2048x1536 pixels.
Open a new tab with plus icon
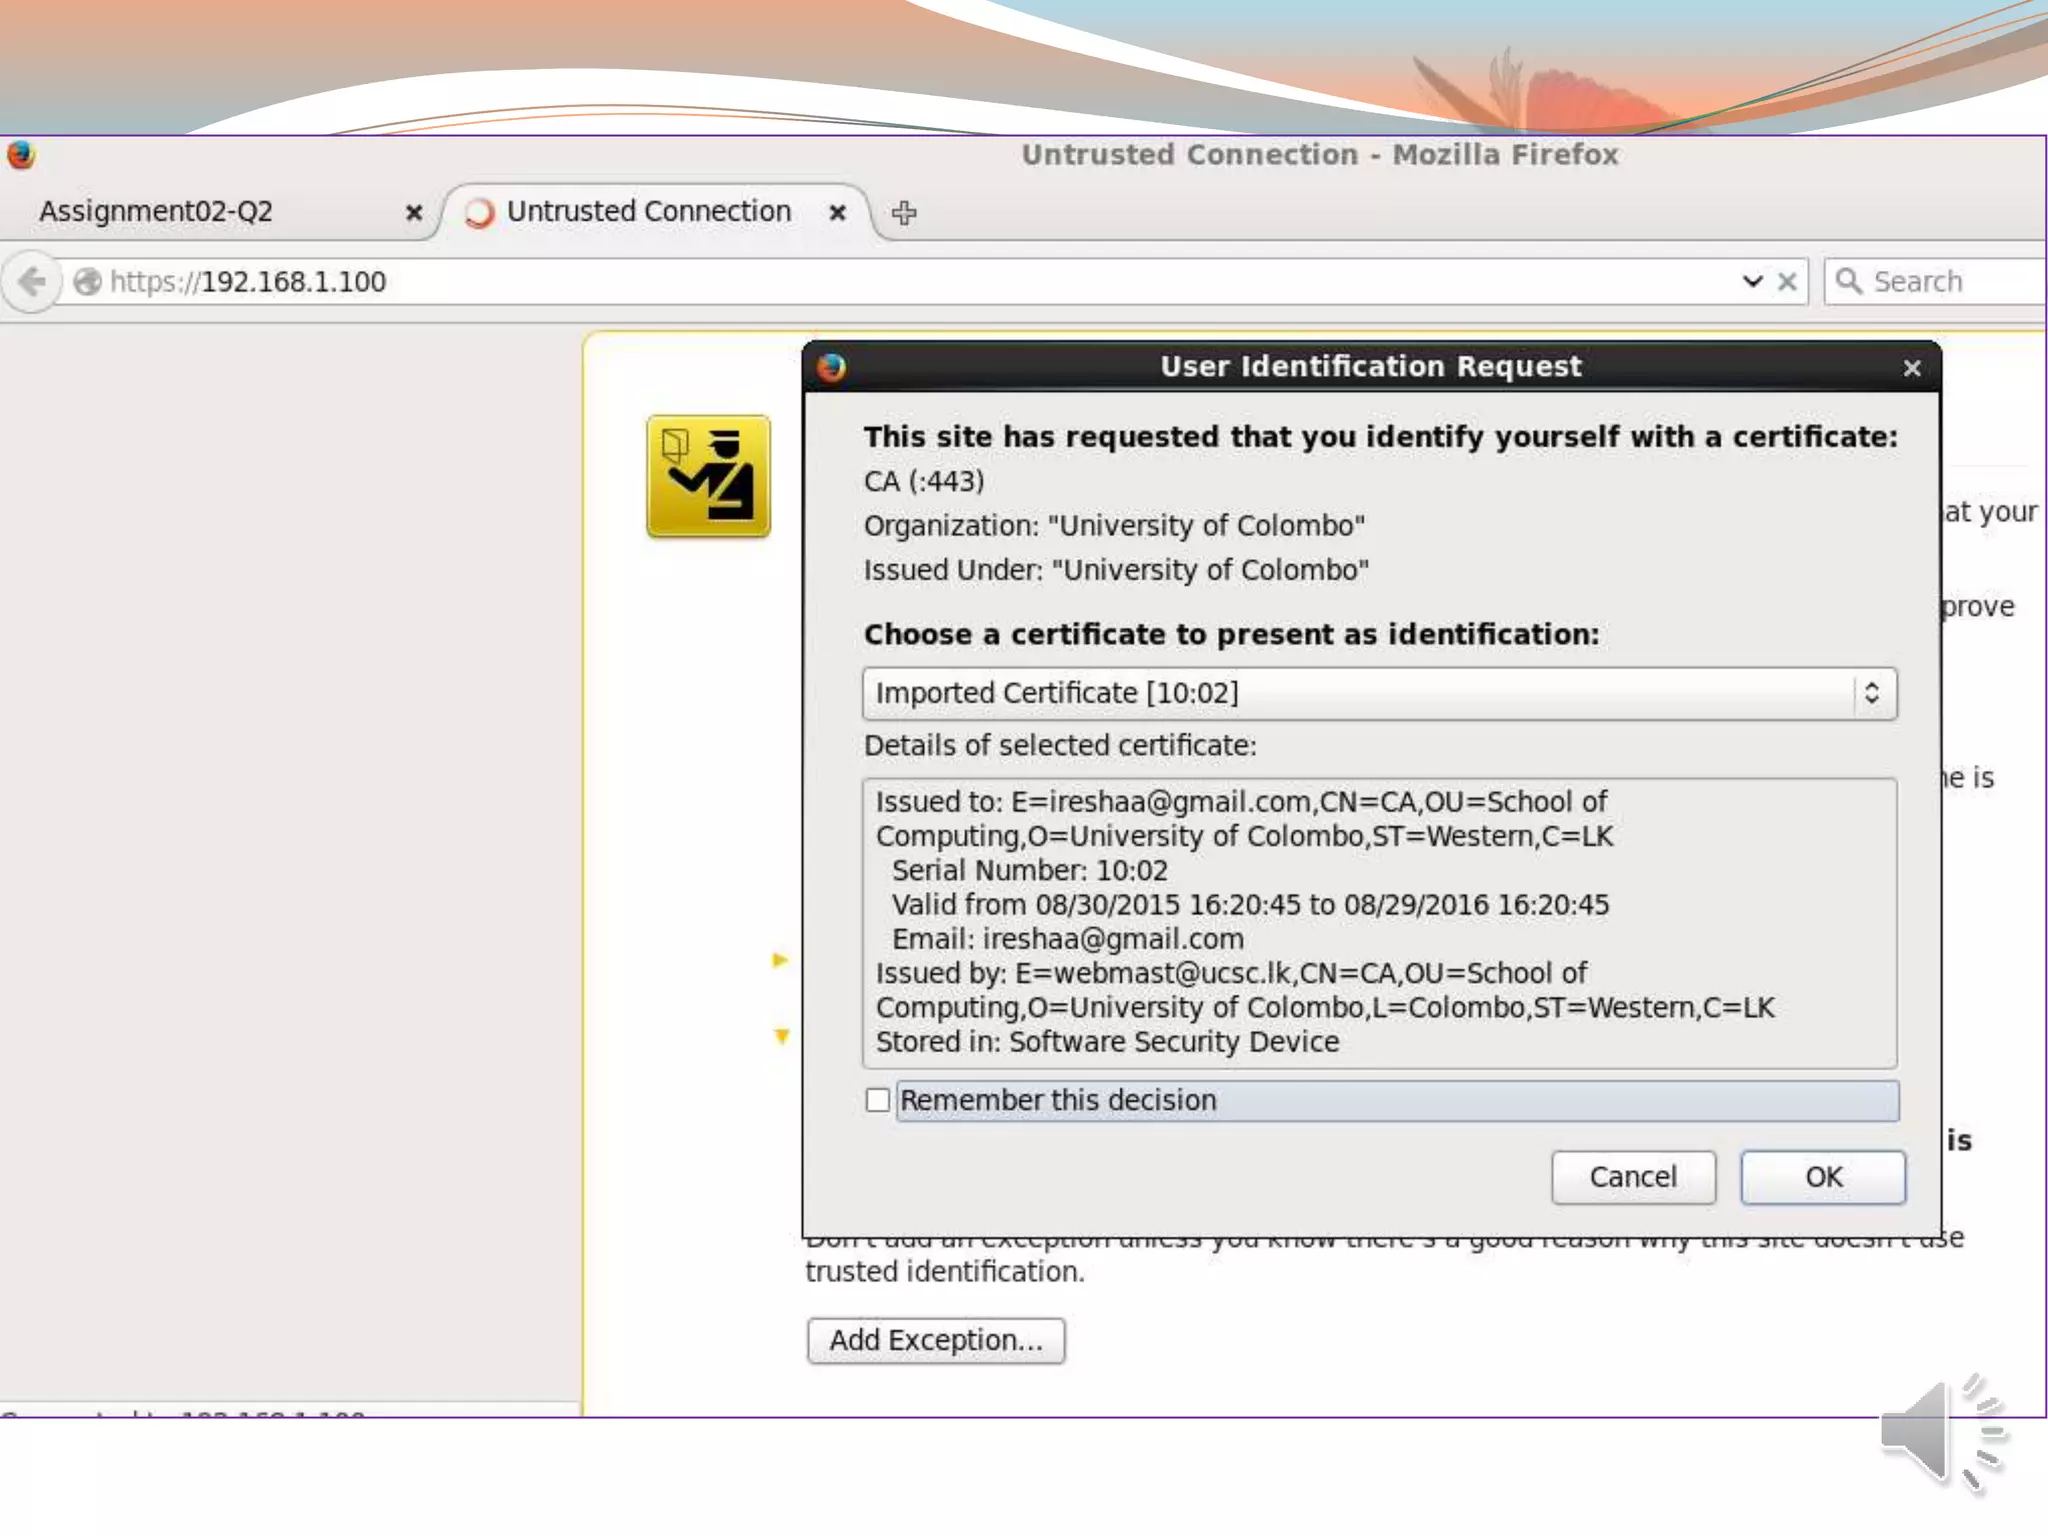pos(904,213)
